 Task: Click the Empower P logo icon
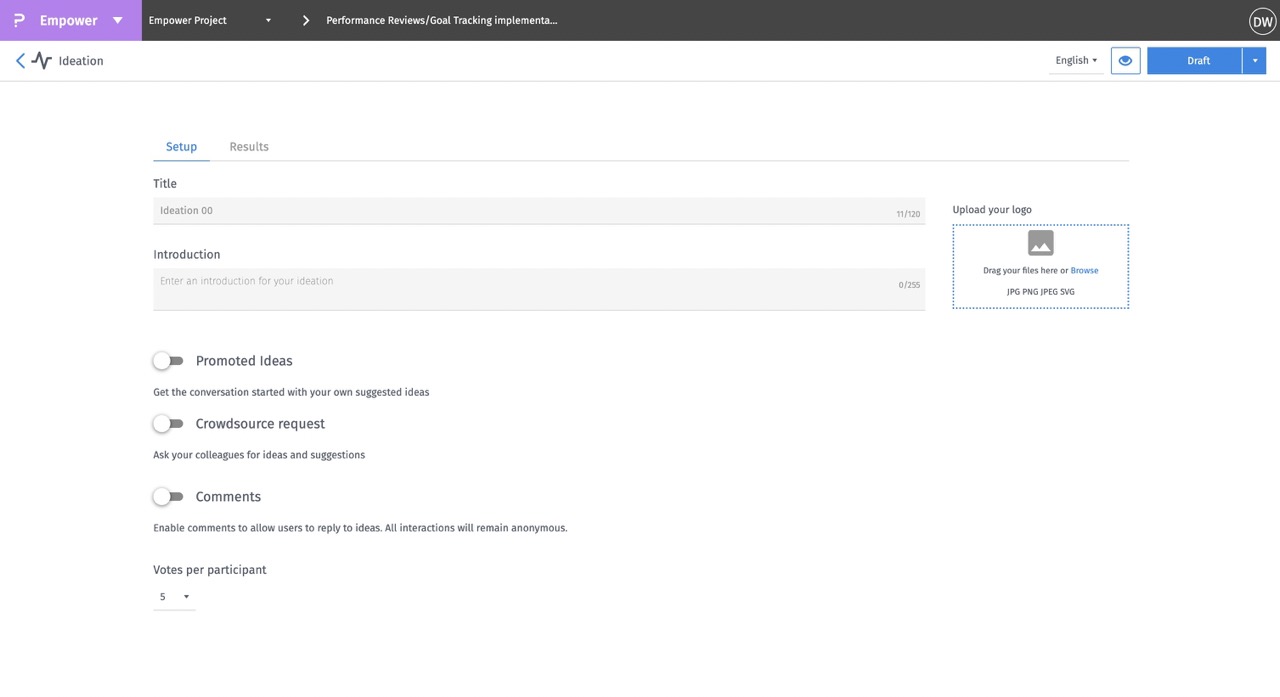tap(19, 20)
